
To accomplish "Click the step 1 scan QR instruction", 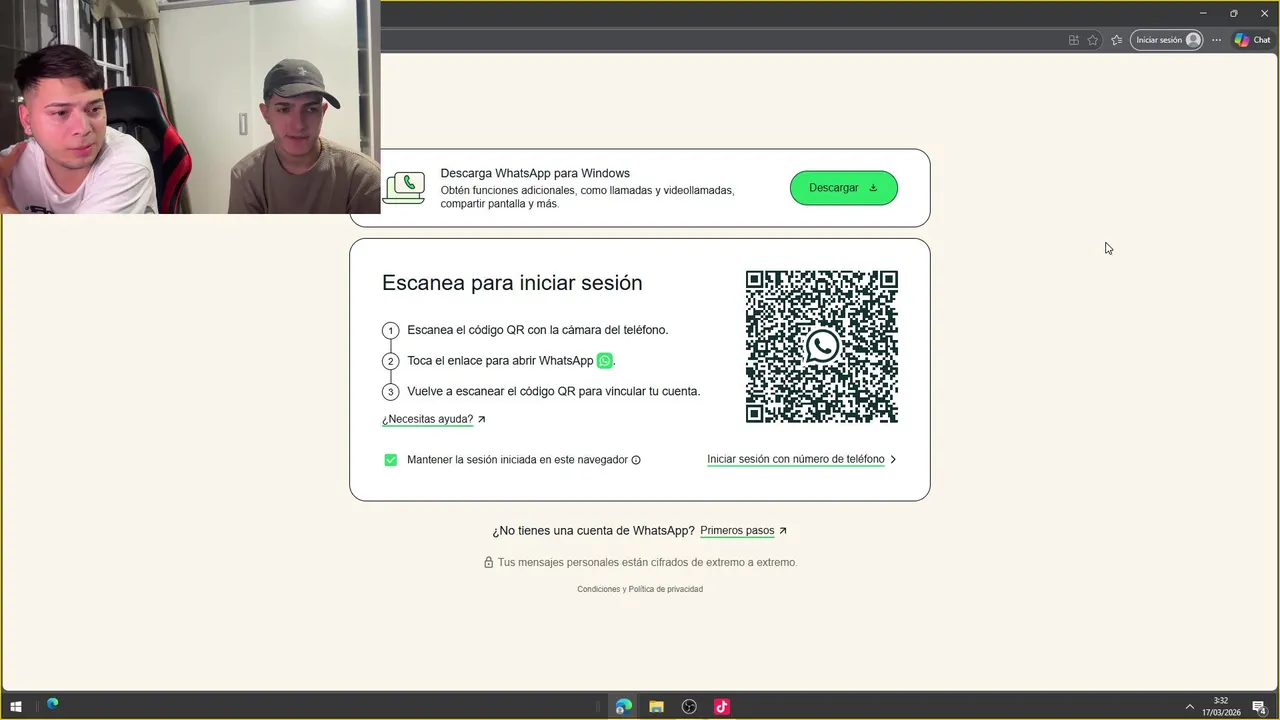I will tap(537, 330).
